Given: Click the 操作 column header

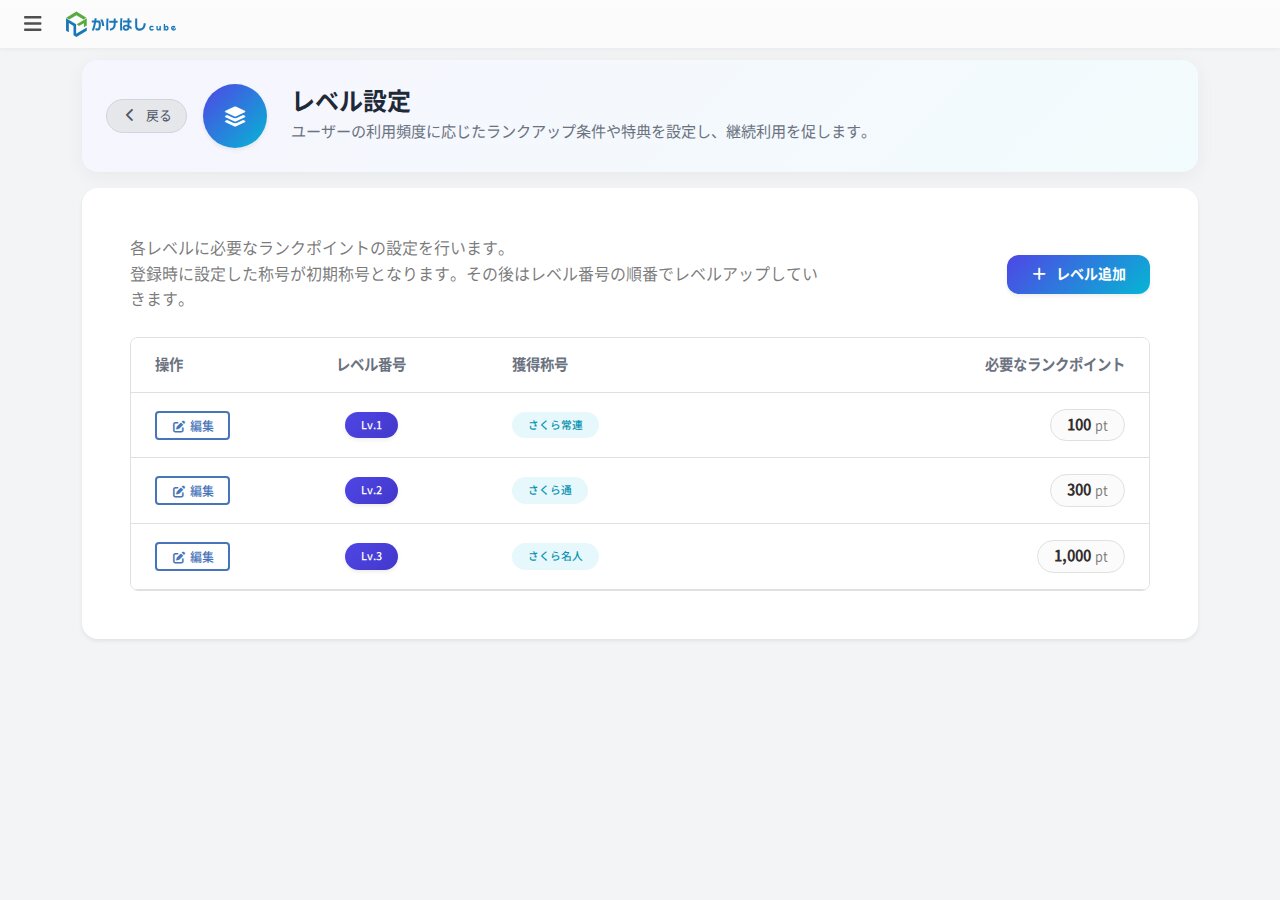Looking at the screenshot, I should point(169,365).
